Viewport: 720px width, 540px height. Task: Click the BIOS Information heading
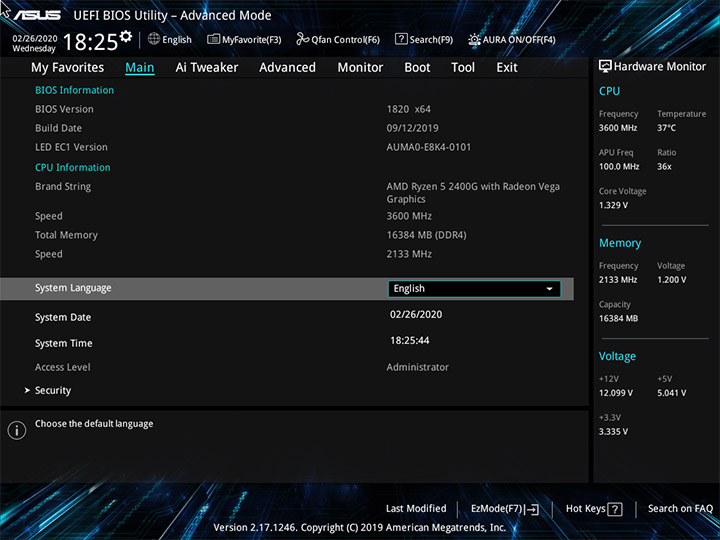[74, 90]
